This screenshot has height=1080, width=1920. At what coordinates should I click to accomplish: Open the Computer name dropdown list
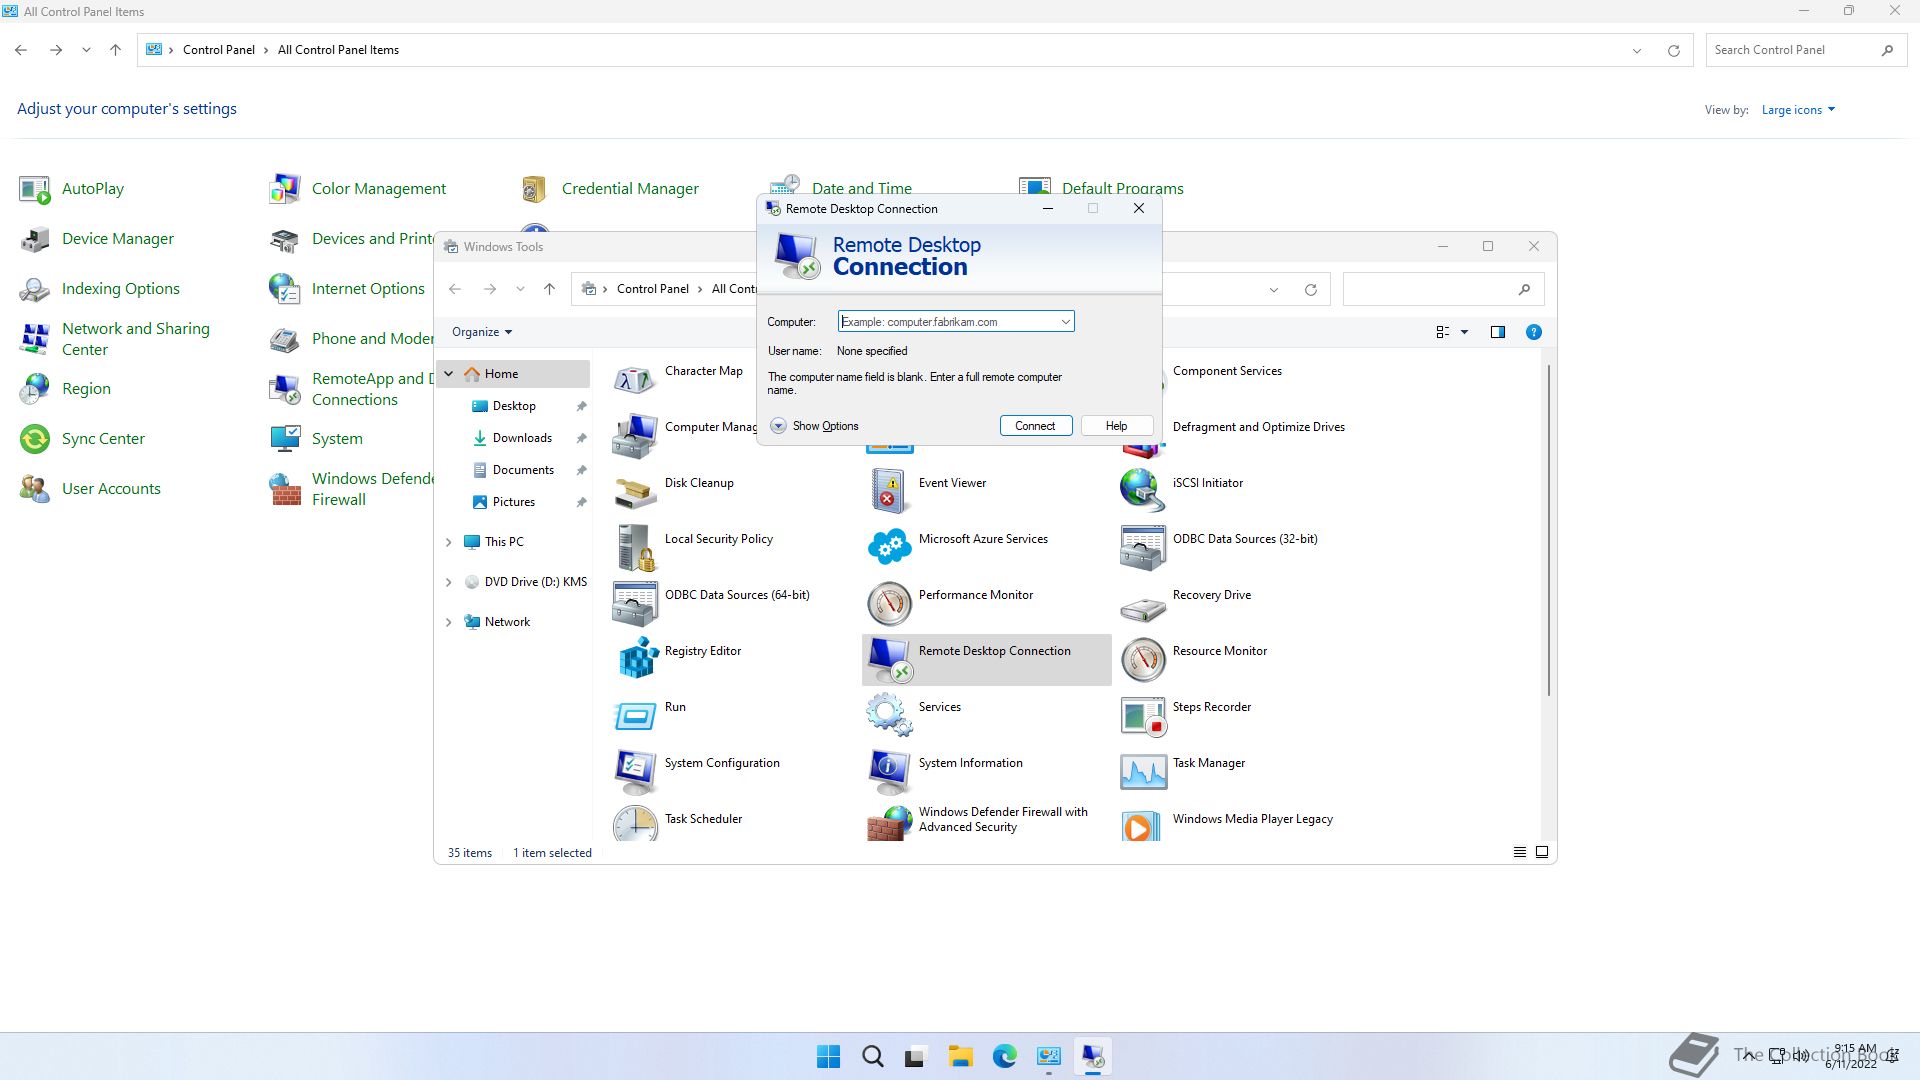pos(1065,322)
